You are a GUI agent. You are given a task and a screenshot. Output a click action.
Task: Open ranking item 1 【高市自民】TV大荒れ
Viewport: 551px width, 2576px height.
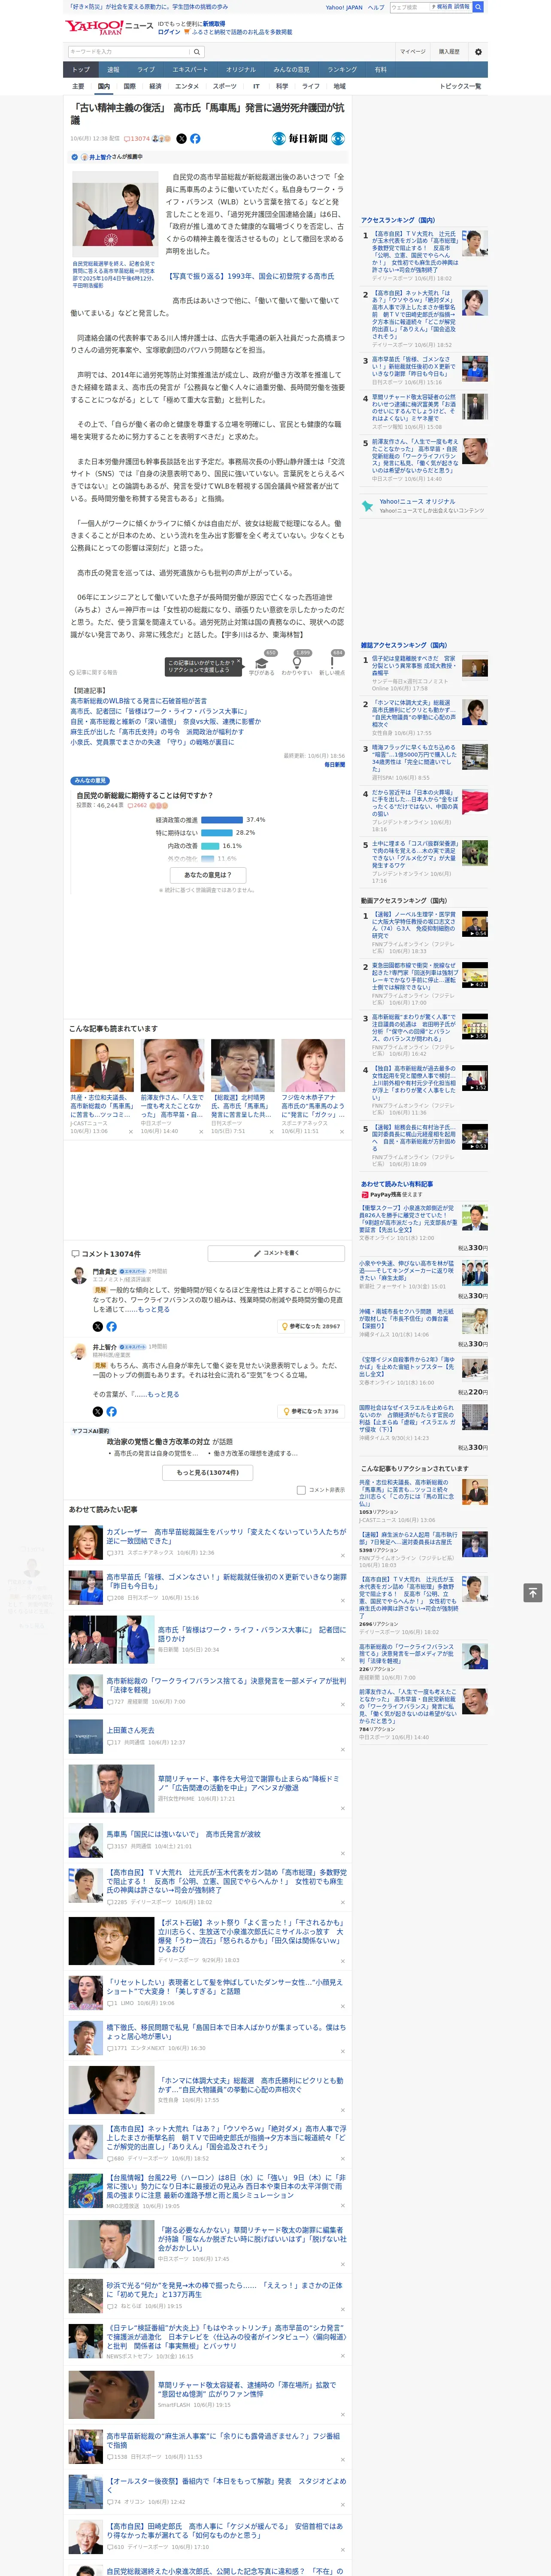click(414, 251)
